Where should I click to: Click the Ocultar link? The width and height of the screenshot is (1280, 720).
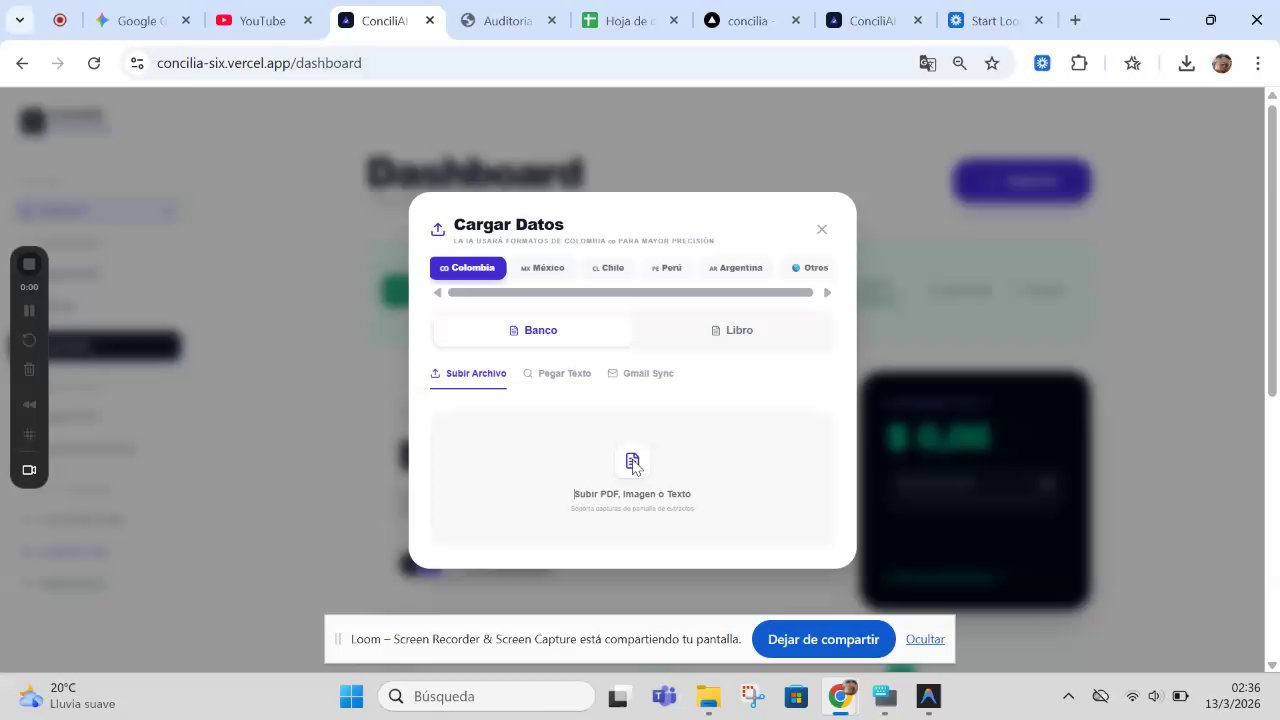click(925, 639)
